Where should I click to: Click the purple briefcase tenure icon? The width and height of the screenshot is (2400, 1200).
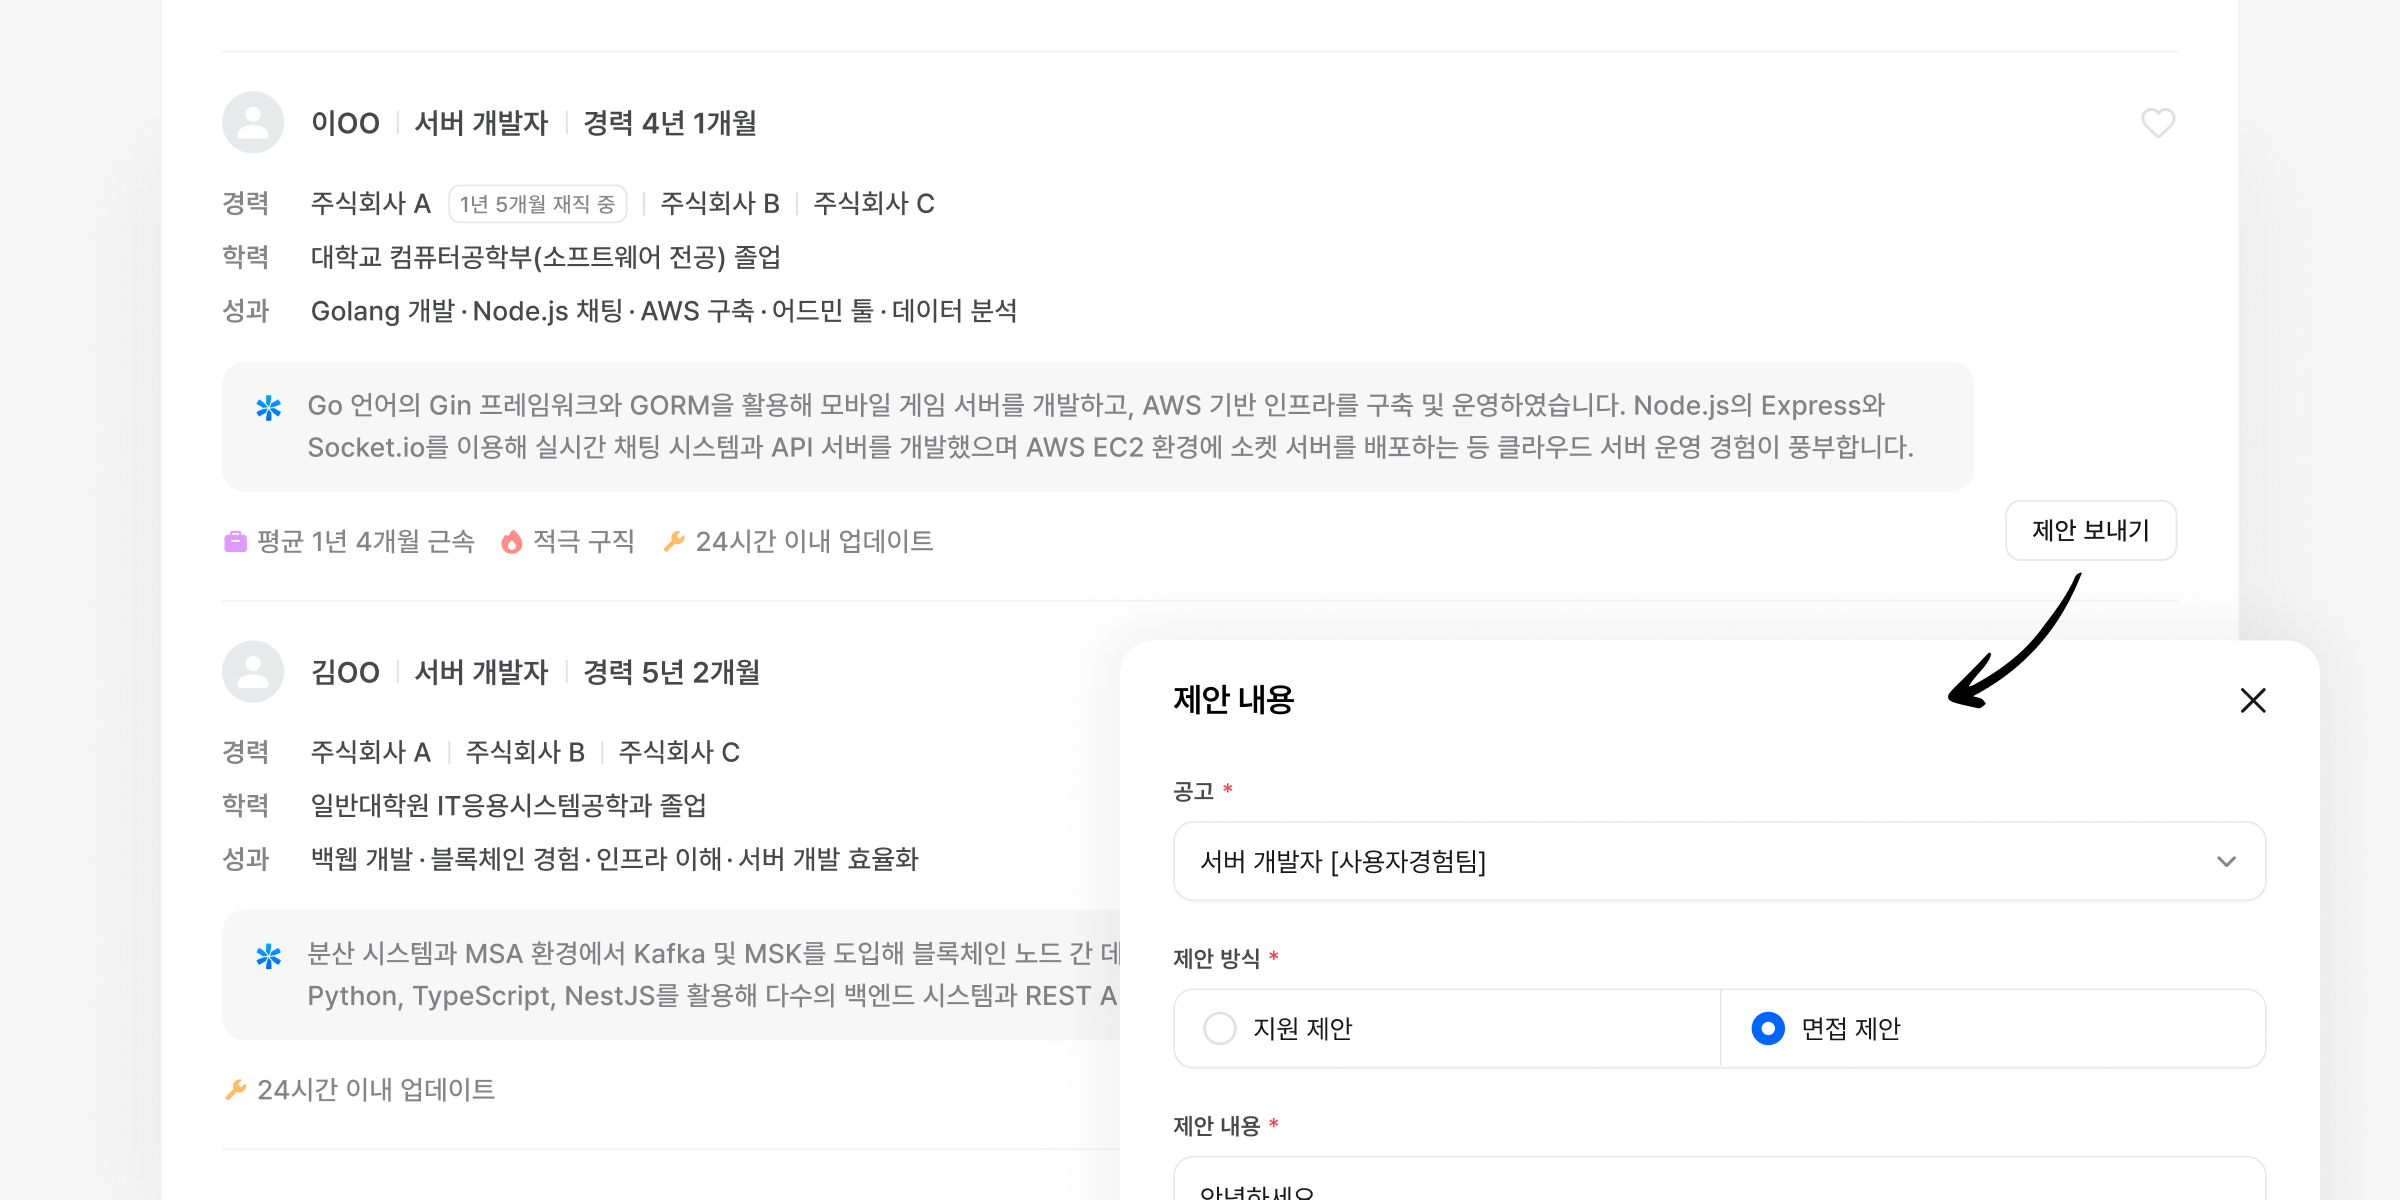[x=235, y=542]
